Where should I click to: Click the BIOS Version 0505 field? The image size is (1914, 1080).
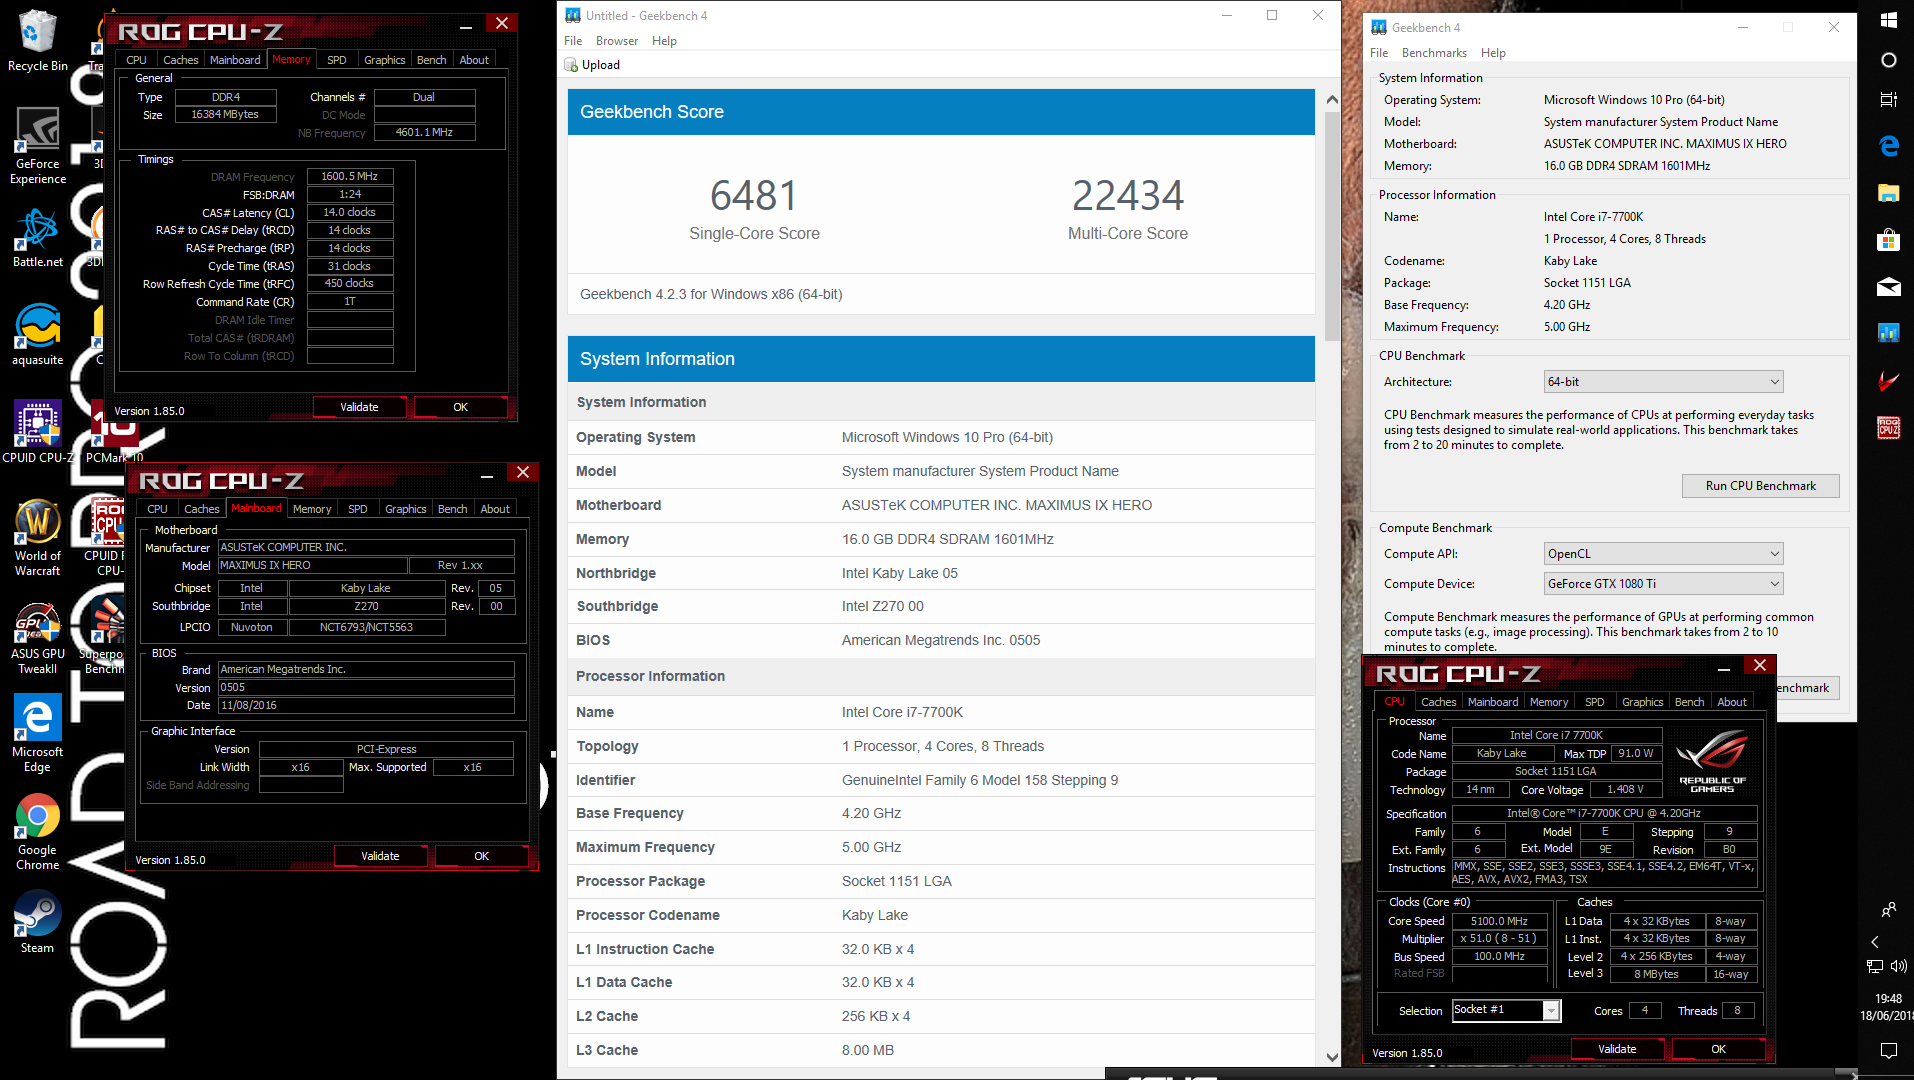click(x=366, y=688)
